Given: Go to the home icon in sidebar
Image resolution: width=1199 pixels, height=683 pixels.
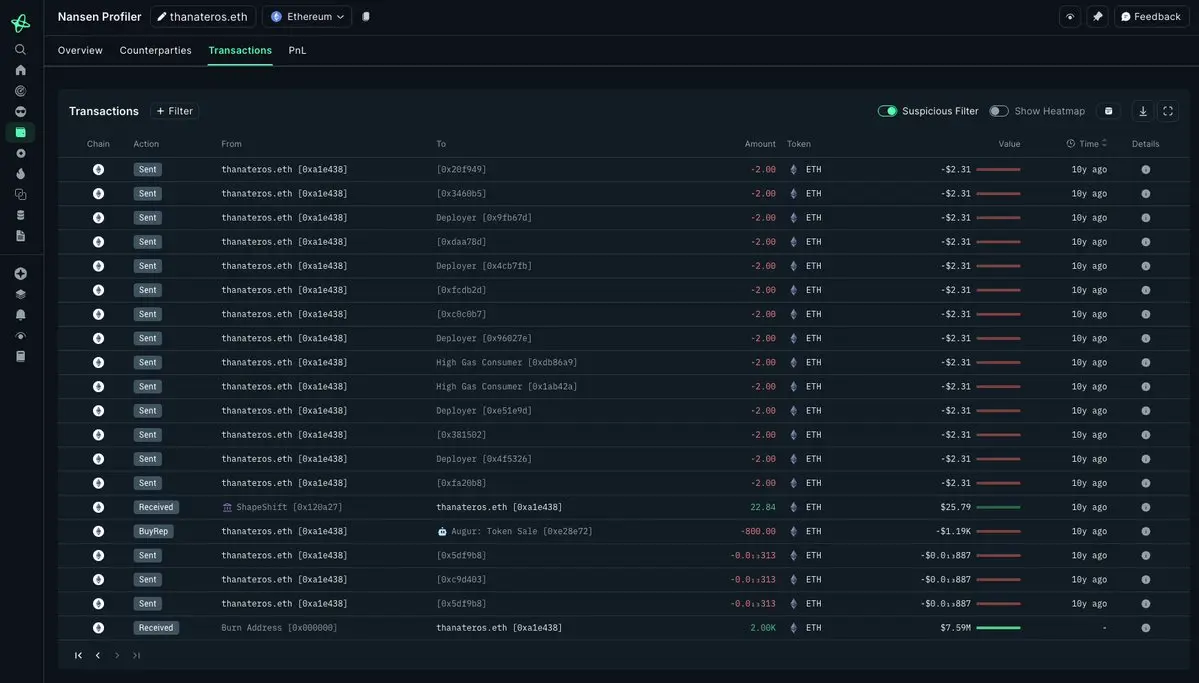Looking at the screenshot, I should tap(21, 70).
